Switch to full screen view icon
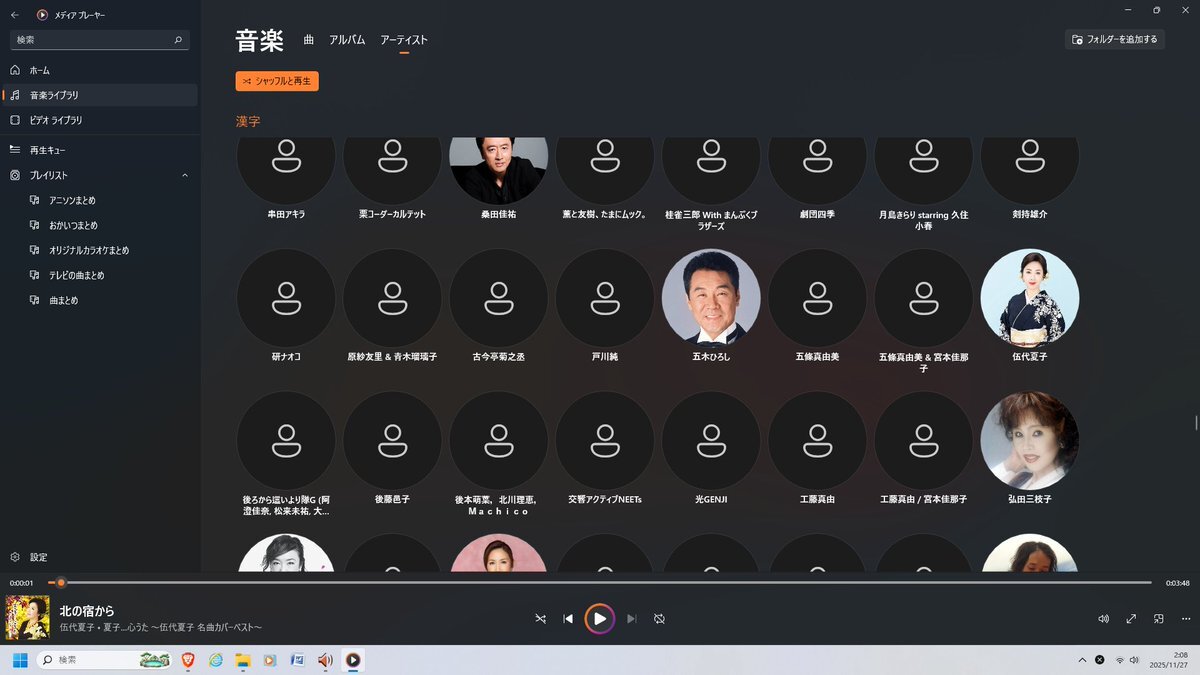The width and height of the screenshot is (1200, 675). (1131, 619)
